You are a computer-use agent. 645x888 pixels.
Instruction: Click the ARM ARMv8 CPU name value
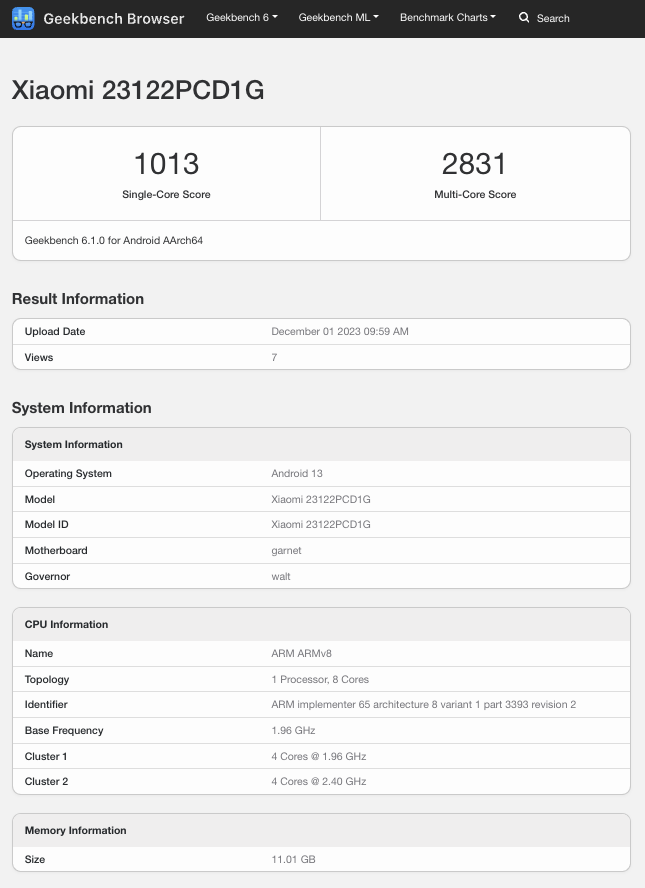pos(296,653)
